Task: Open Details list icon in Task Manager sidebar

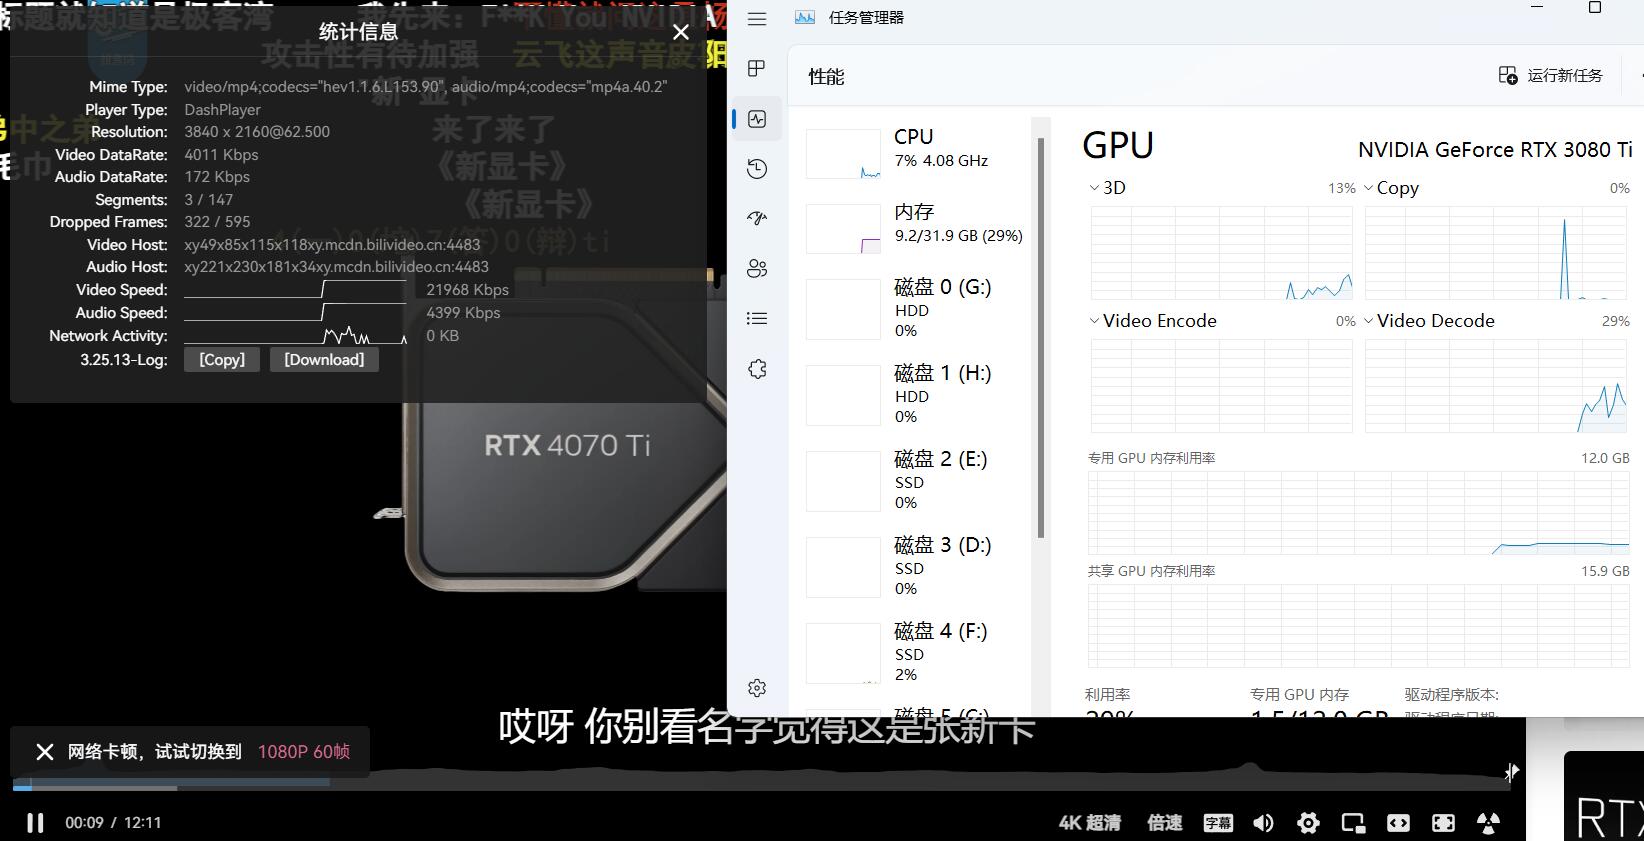Action: point(757,318)
